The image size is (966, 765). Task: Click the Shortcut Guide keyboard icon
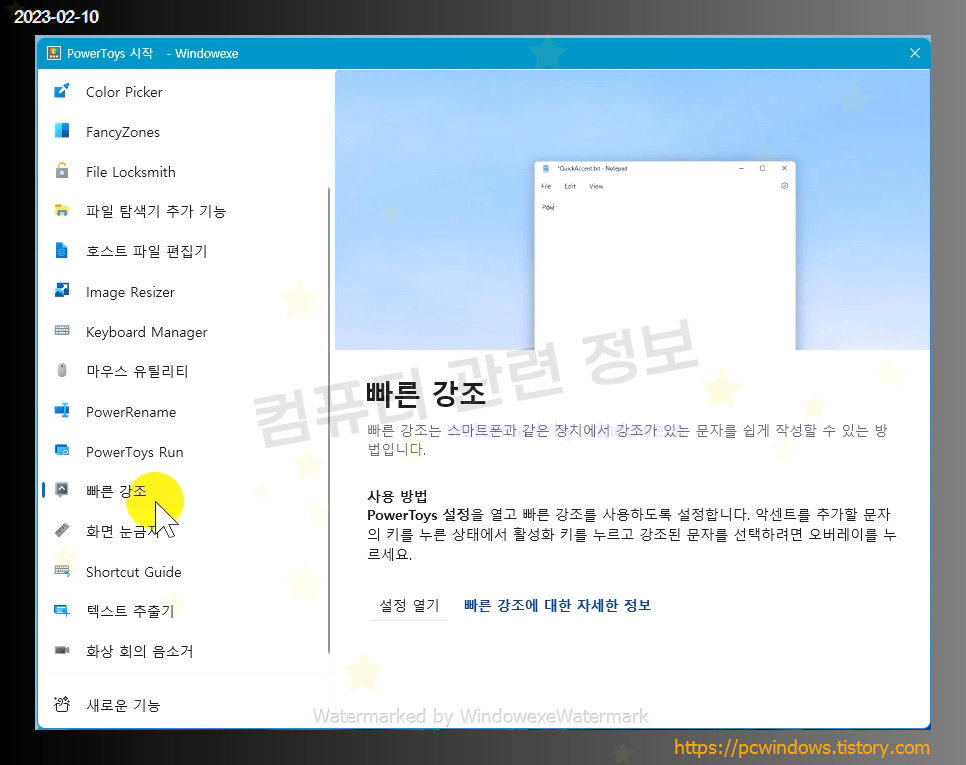tap(62, 570)
